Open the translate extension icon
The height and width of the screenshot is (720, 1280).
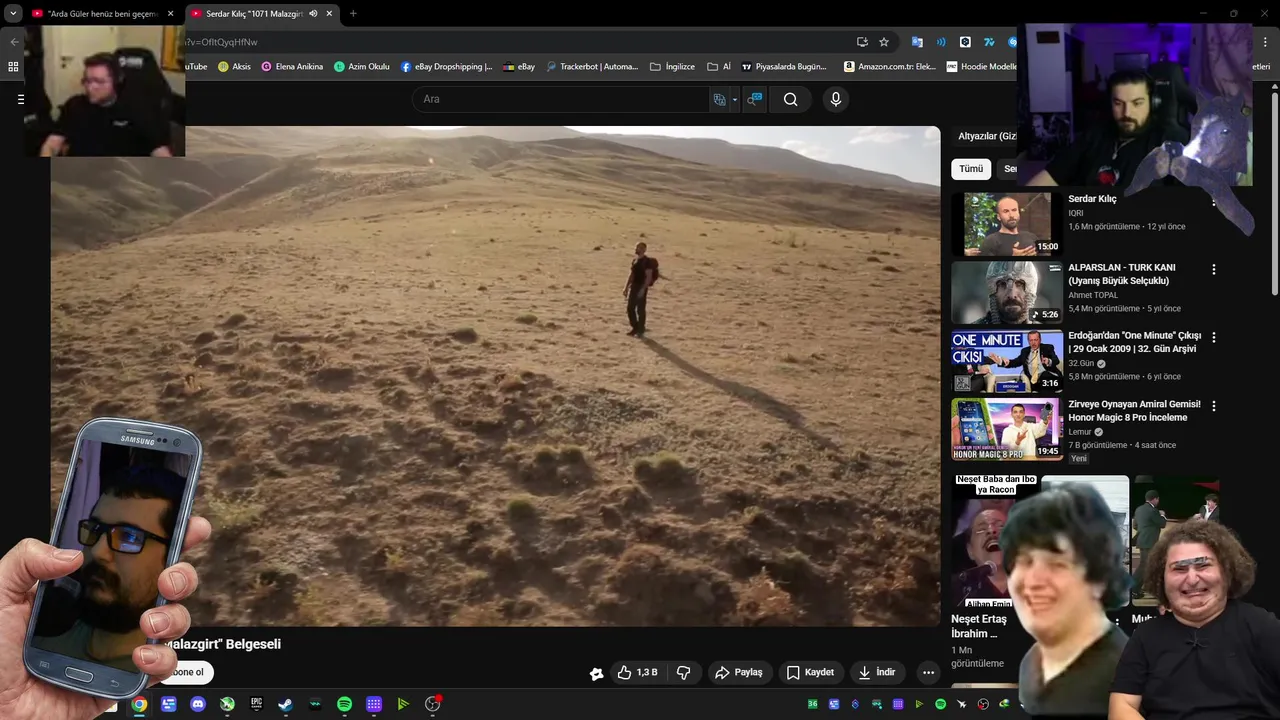(x=917, y=42)
